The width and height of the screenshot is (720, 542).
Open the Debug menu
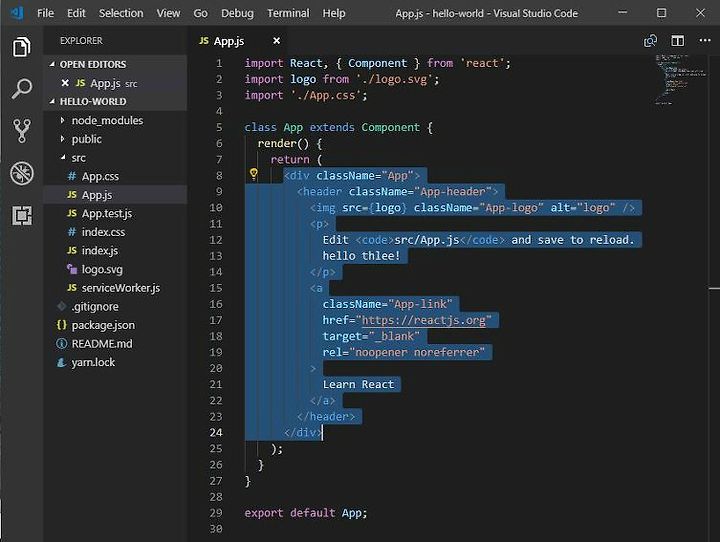click(x=237, y=13)
